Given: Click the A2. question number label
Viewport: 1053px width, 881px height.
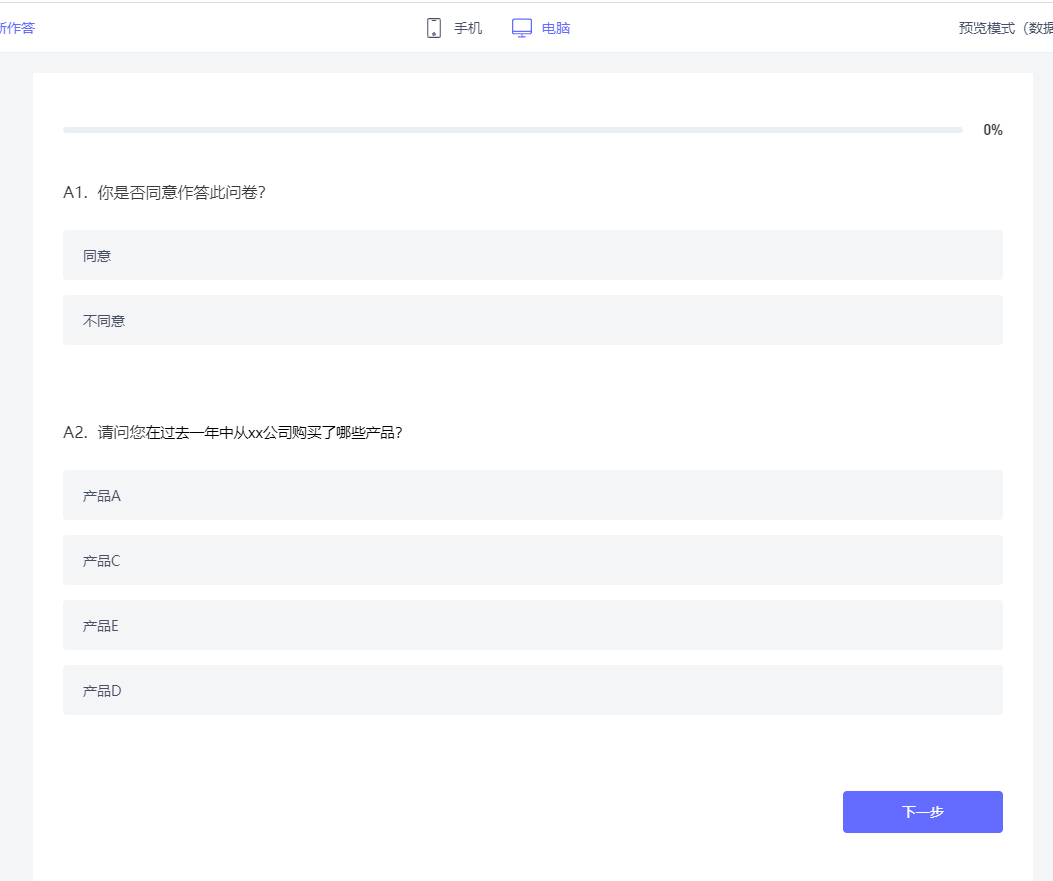Looking at the screenshot, I should [76, 432].
